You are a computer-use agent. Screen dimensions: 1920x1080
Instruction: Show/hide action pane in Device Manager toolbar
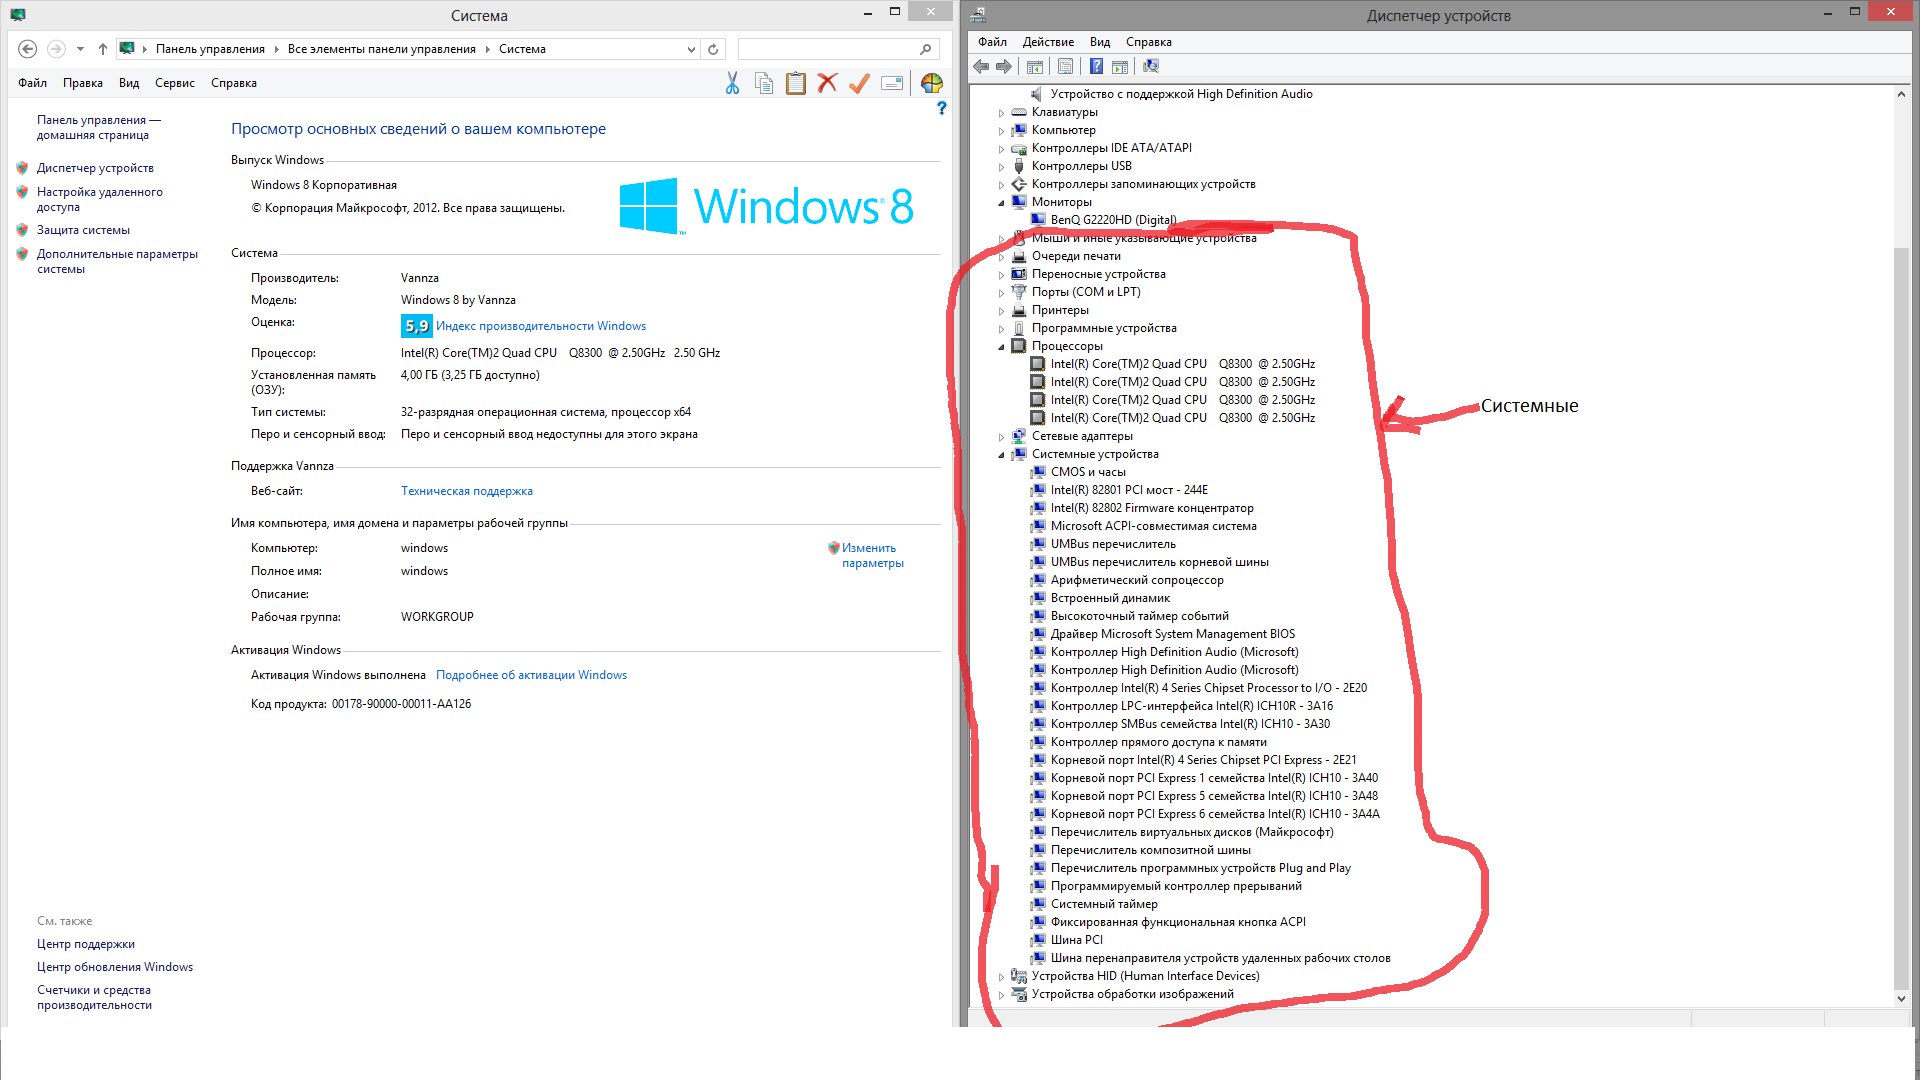point(1120,67)
